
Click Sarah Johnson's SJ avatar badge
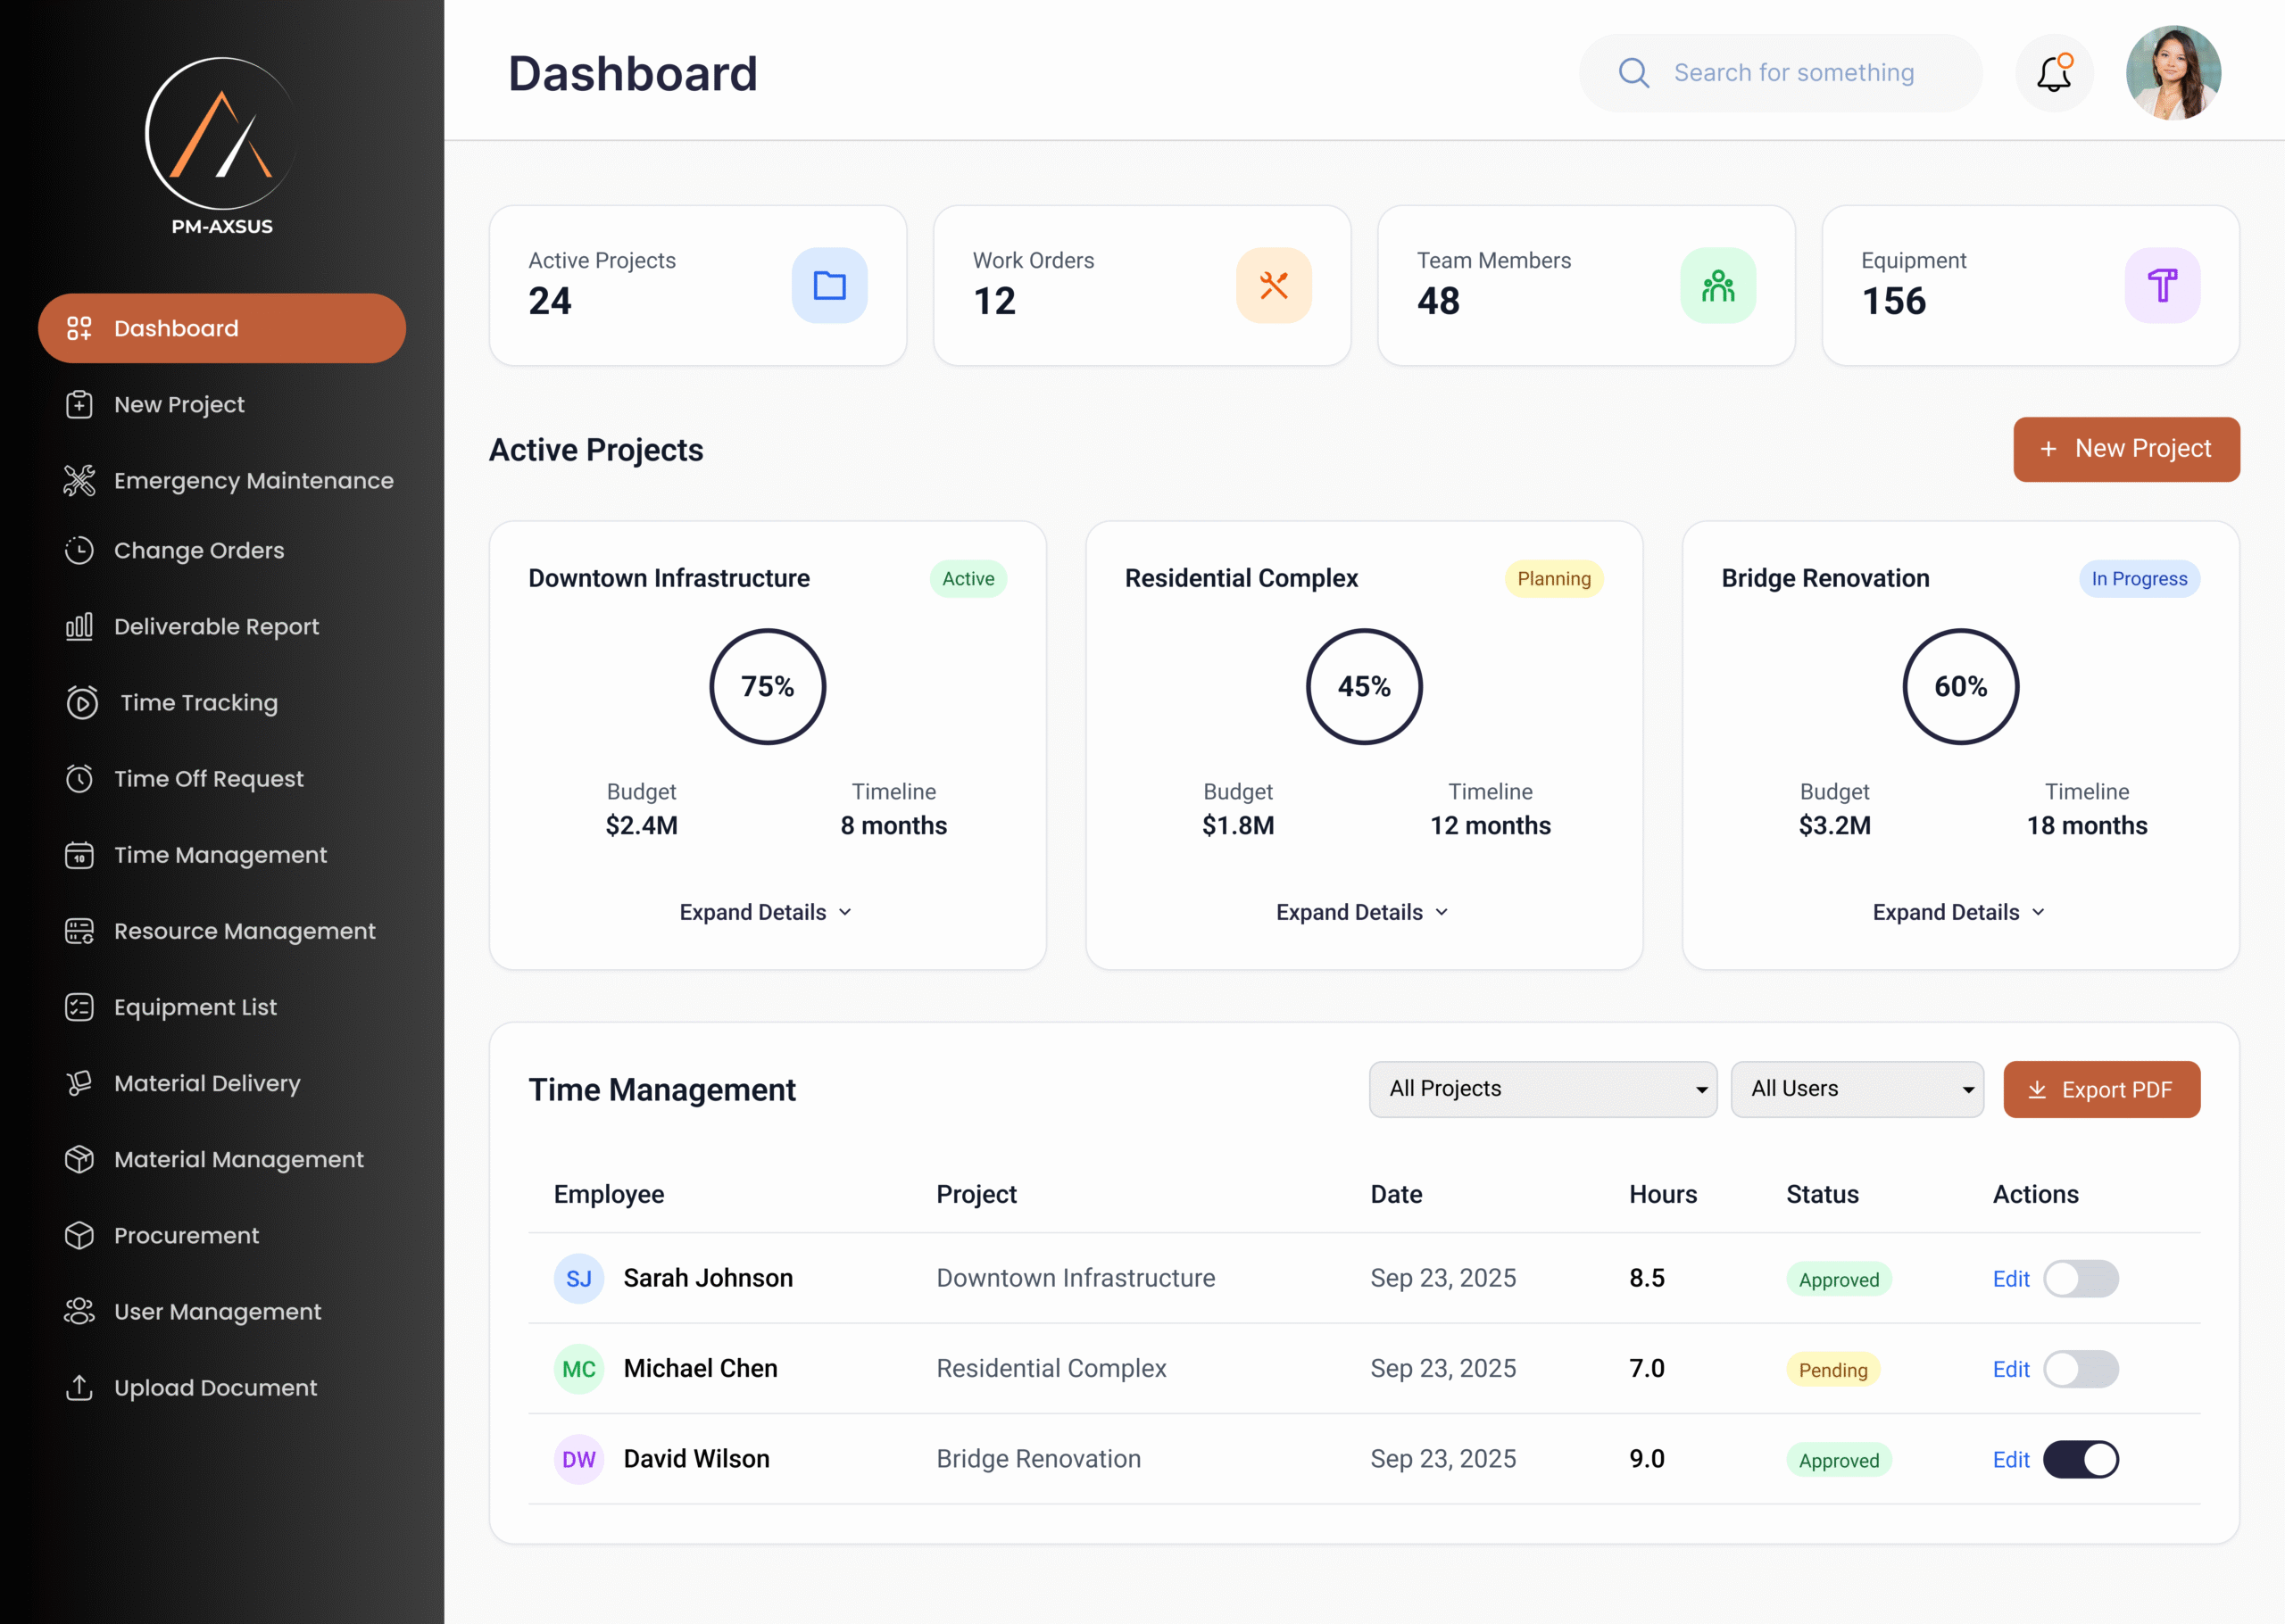[x=579, y=1278]
